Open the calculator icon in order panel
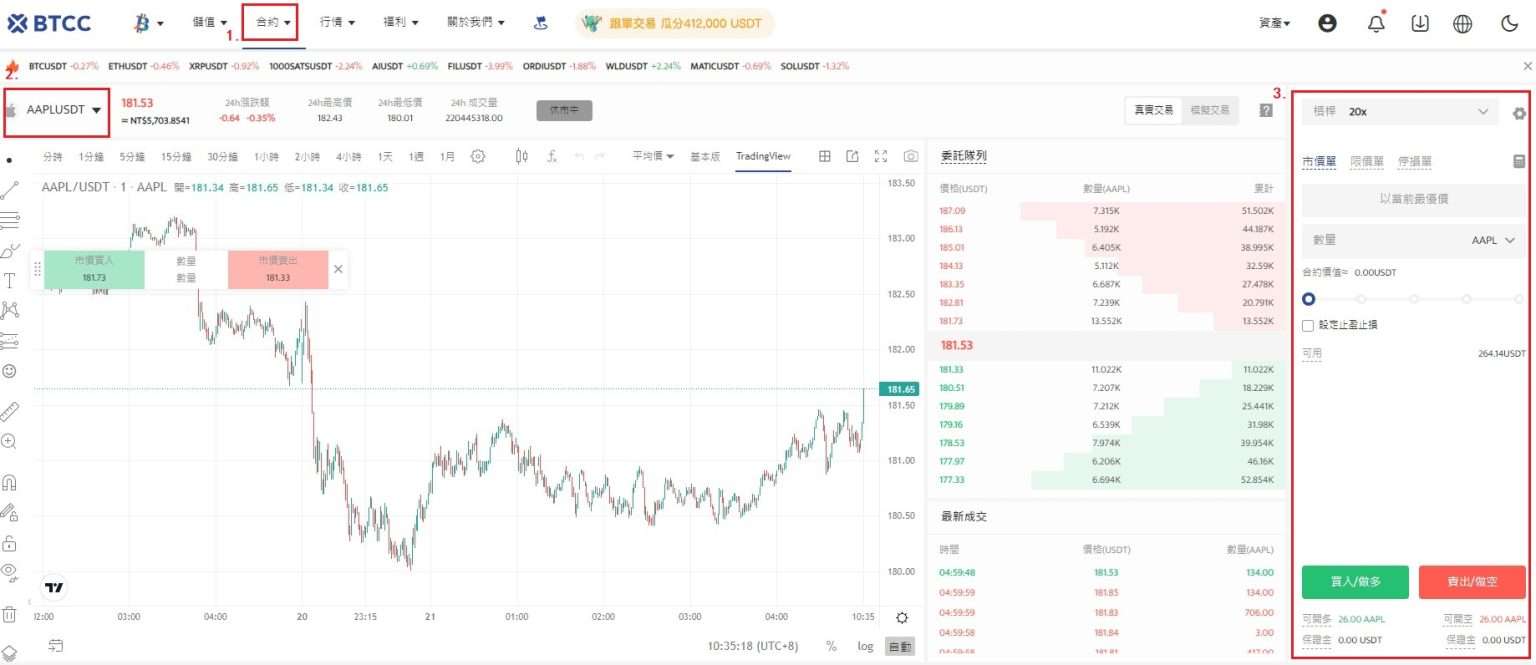Screen dimensions: 1536x665 click(1520, 161)
